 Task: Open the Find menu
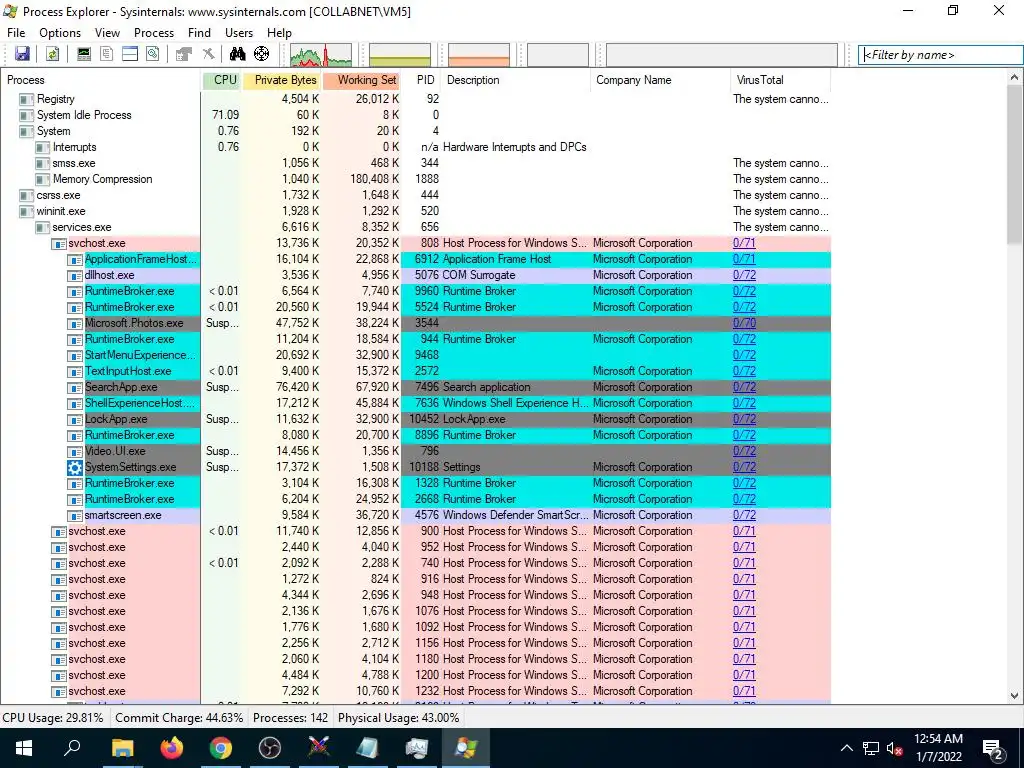pyautogui.click(x=199, y=33)
